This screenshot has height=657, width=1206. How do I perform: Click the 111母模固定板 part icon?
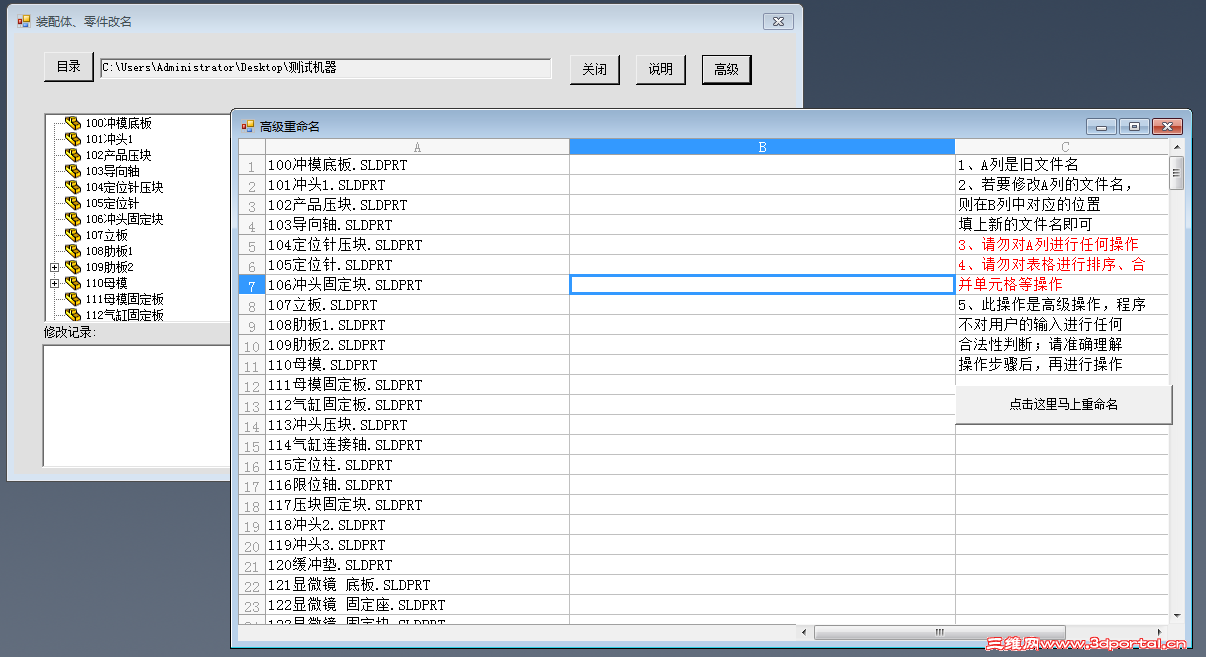coord(73,299)
